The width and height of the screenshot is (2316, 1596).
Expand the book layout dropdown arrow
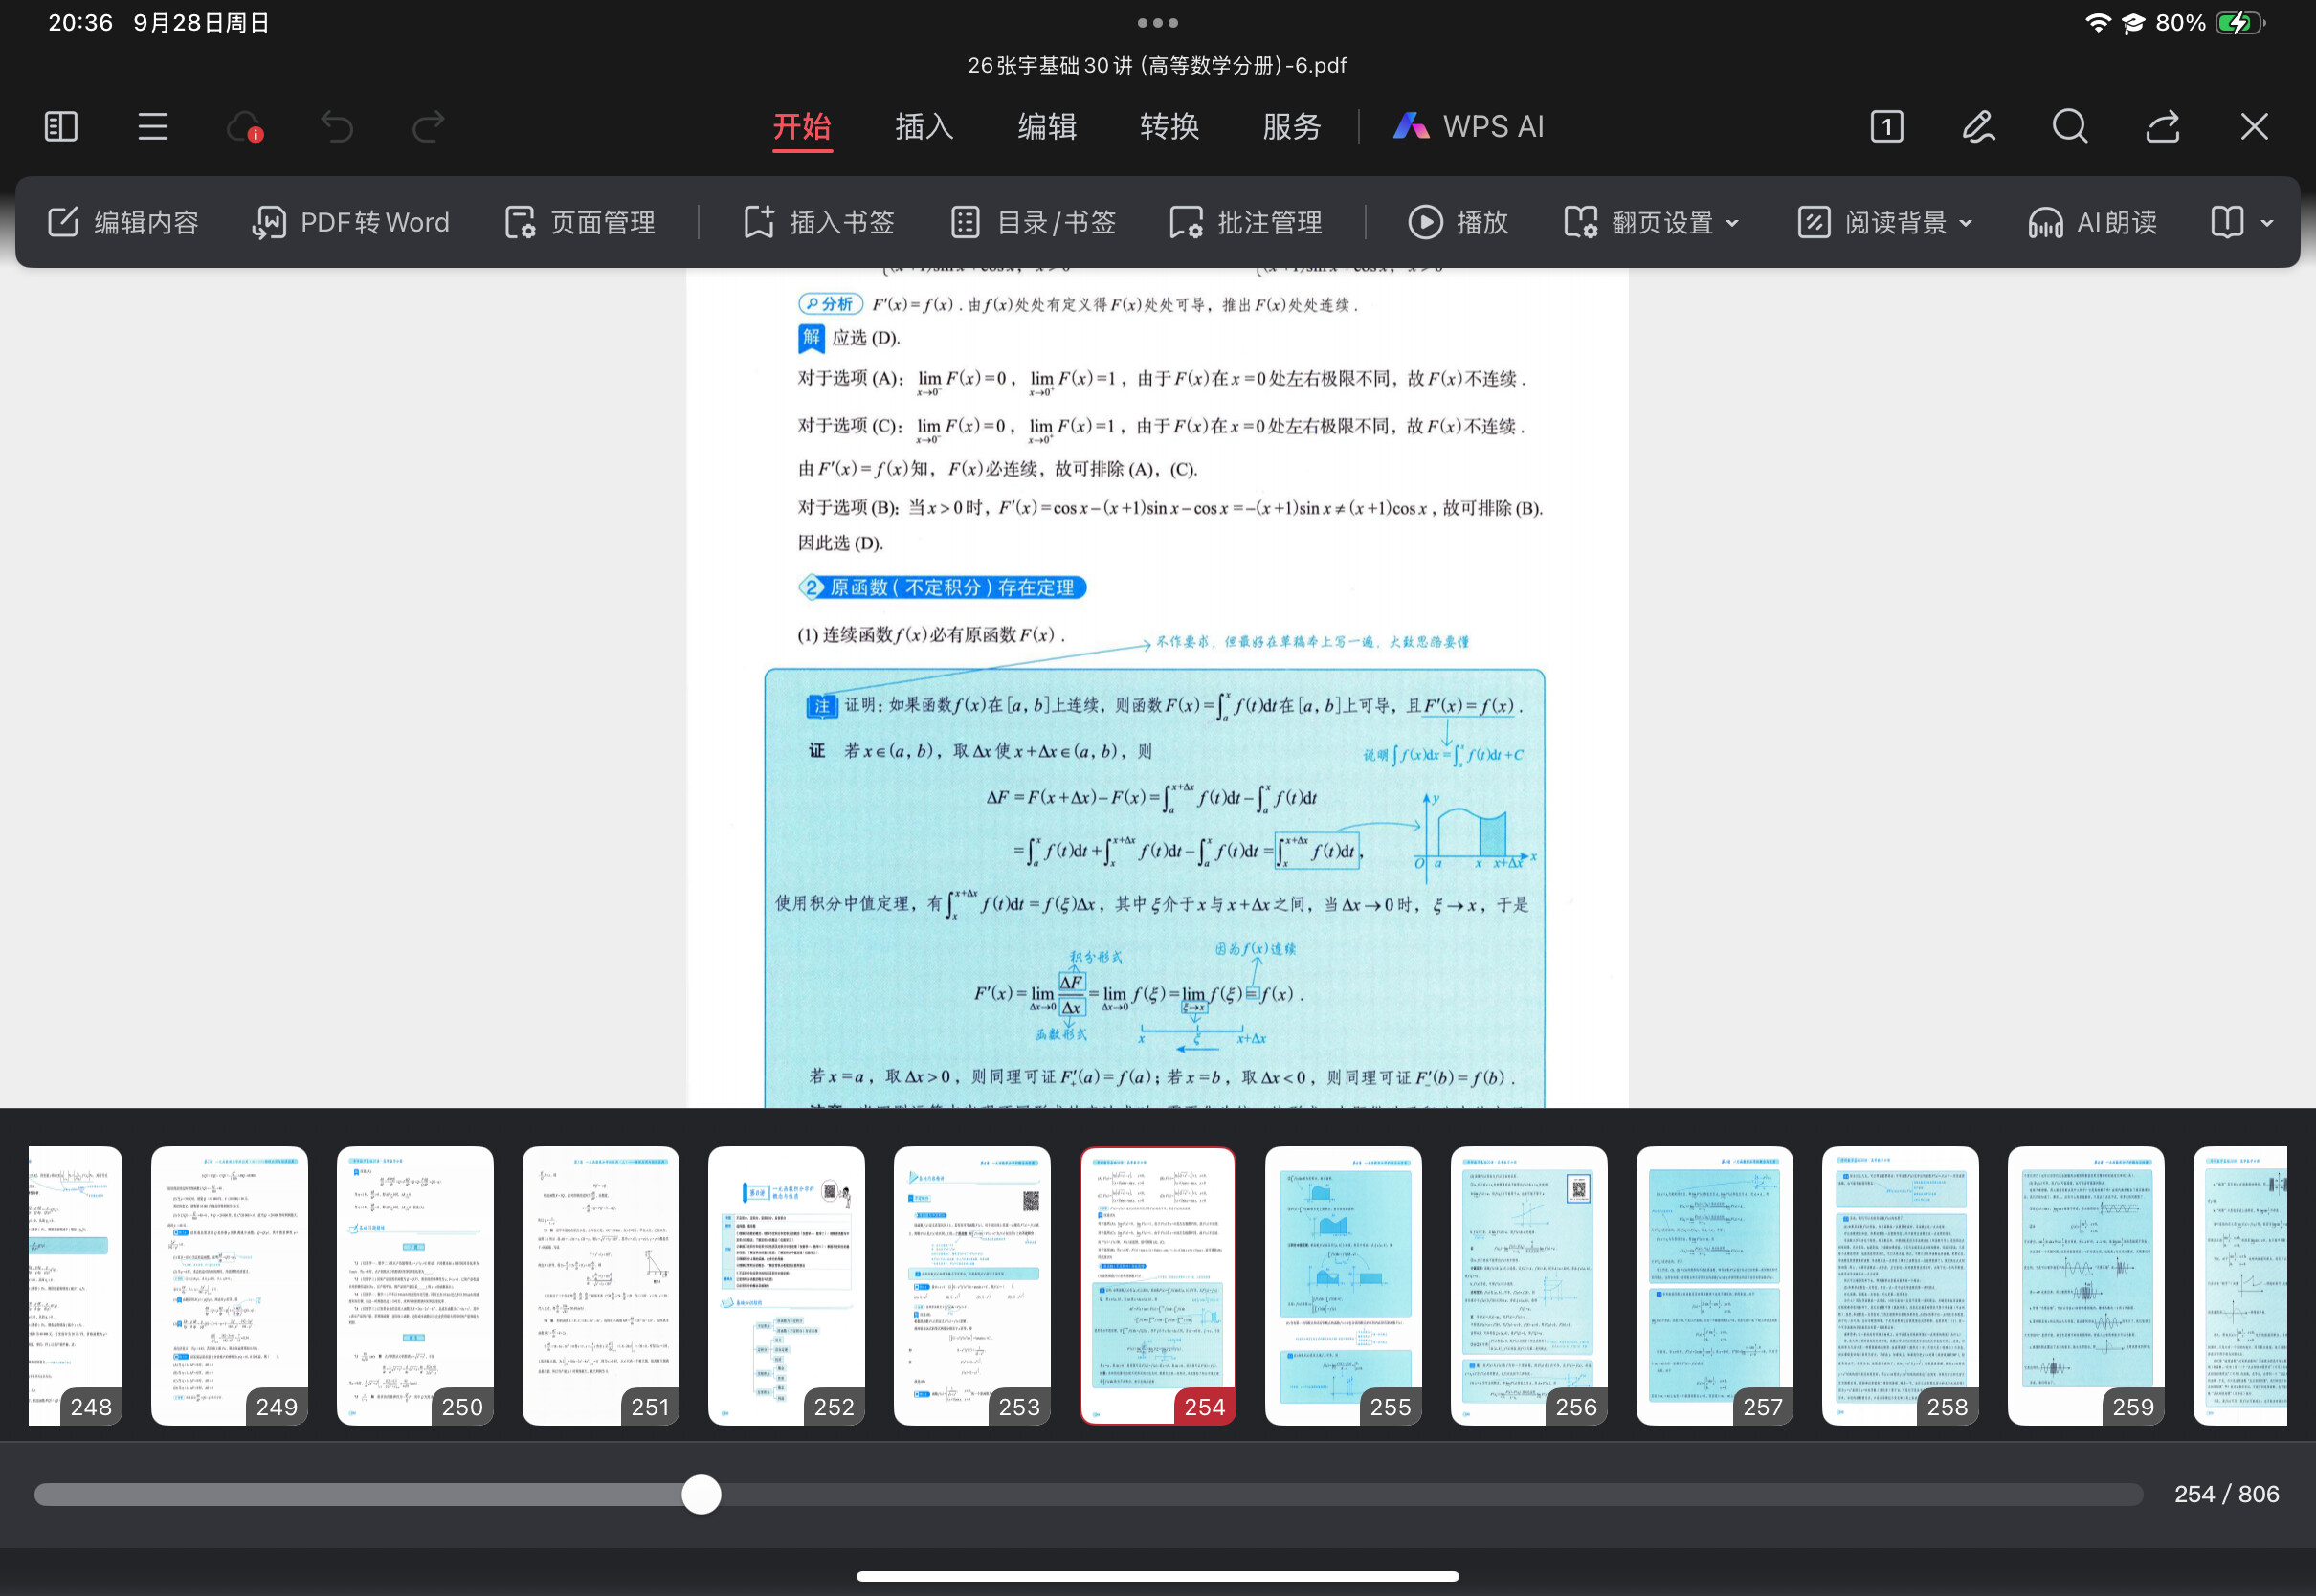tap(2267, 223)
